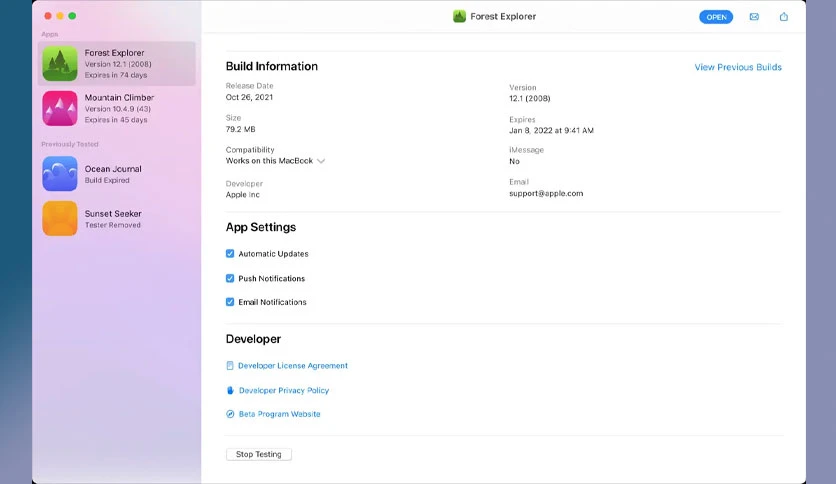Visit the Beta Program Website link
Viewport: 836px width, 484px height.
(279, 414)
